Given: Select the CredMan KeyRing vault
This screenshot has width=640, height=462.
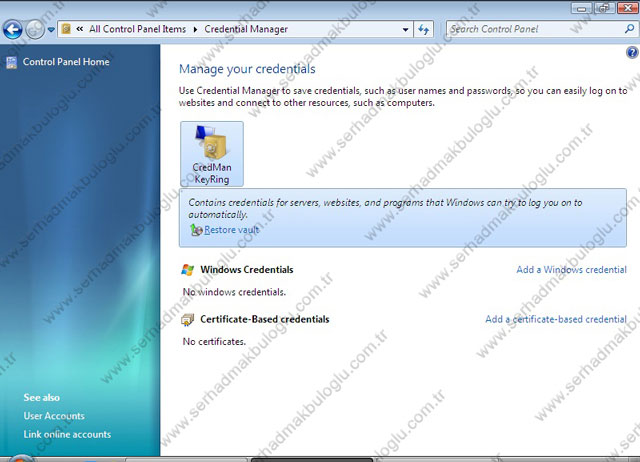Looking at the screenshot, I should click(x=212, y=154).
